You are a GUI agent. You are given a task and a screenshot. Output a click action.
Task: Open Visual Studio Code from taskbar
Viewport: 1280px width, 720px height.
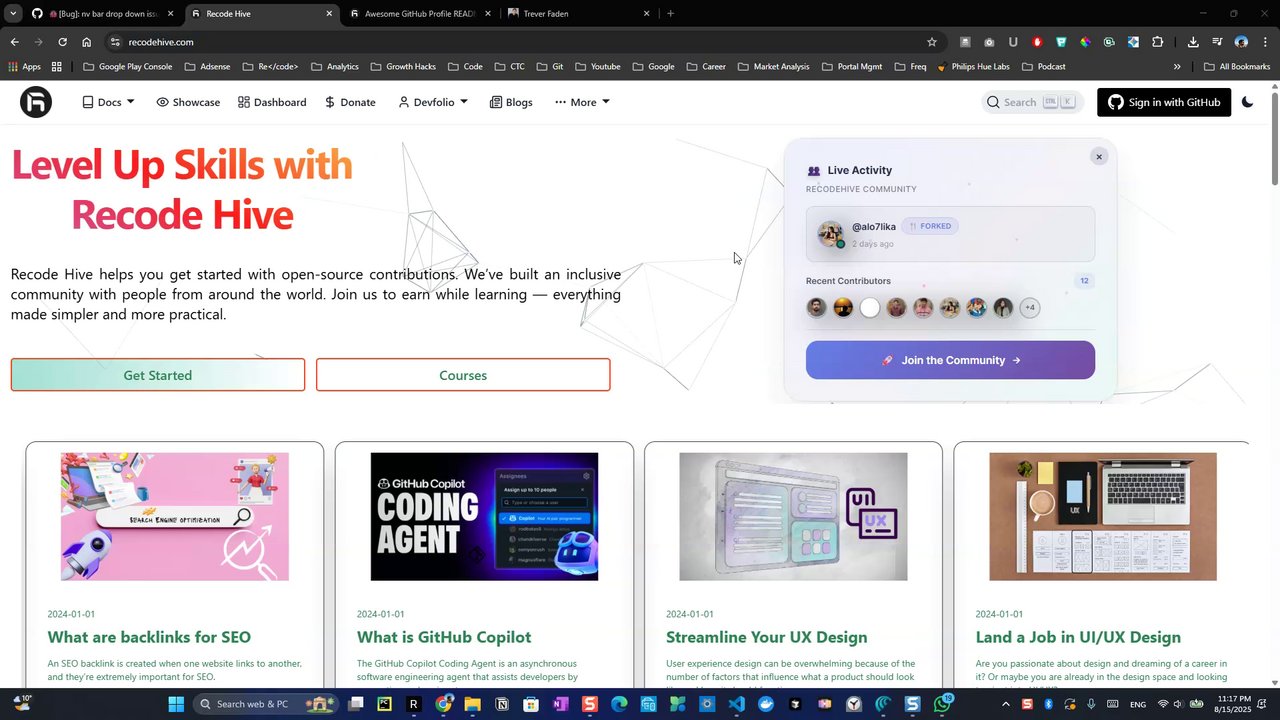(x=737, y=704)
